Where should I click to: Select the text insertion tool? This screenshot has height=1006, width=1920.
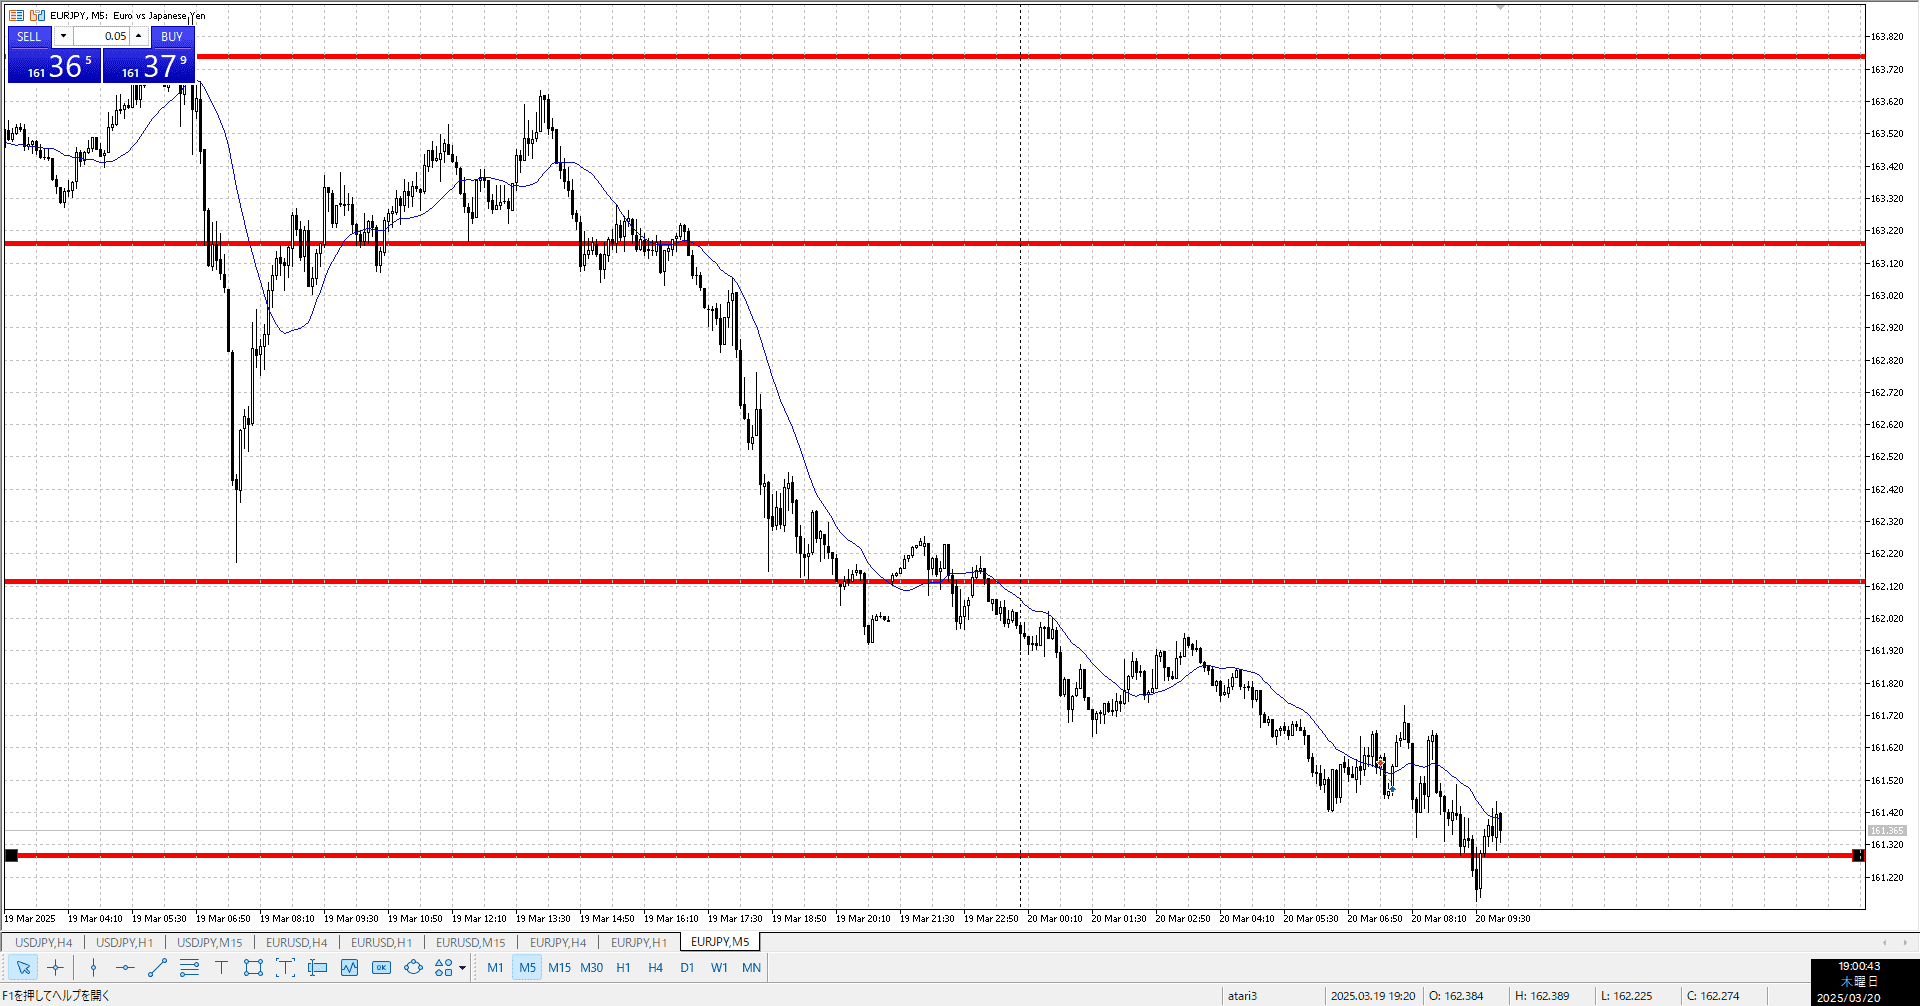pos(221,967)
